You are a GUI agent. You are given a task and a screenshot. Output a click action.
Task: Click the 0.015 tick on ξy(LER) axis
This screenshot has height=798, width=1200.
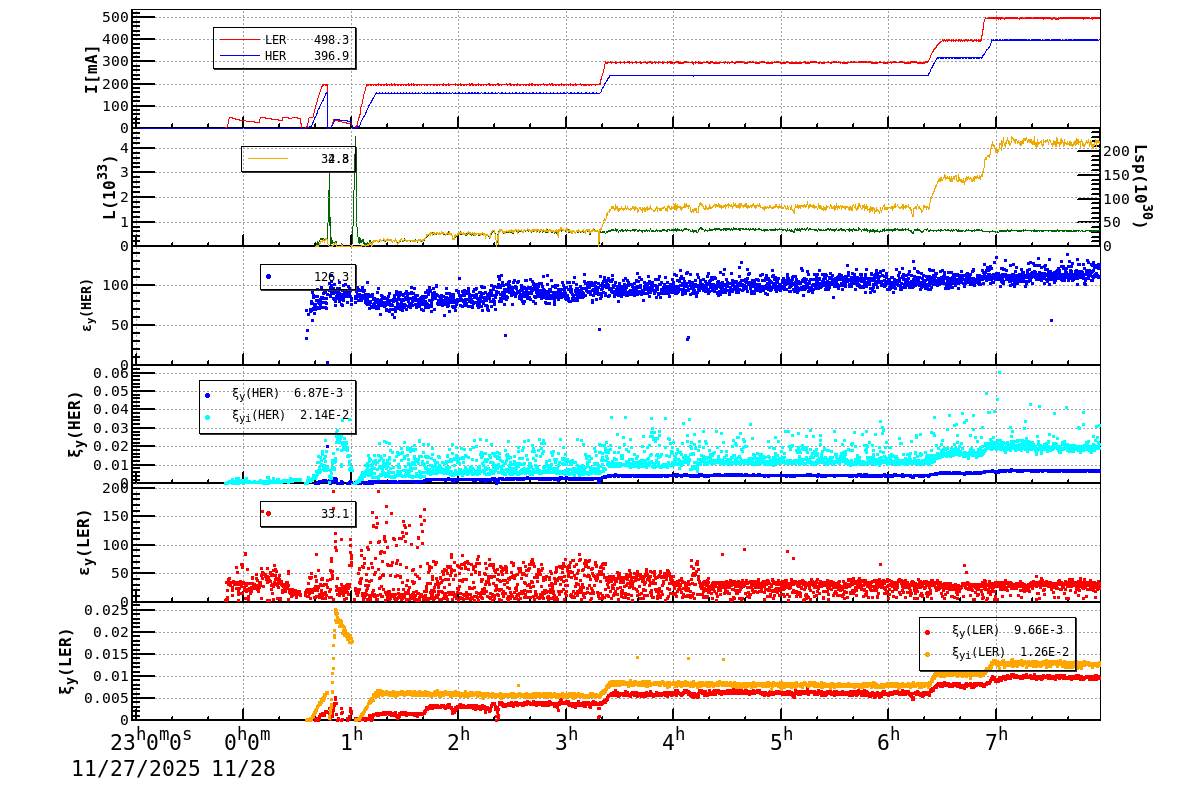pos(107,654)
